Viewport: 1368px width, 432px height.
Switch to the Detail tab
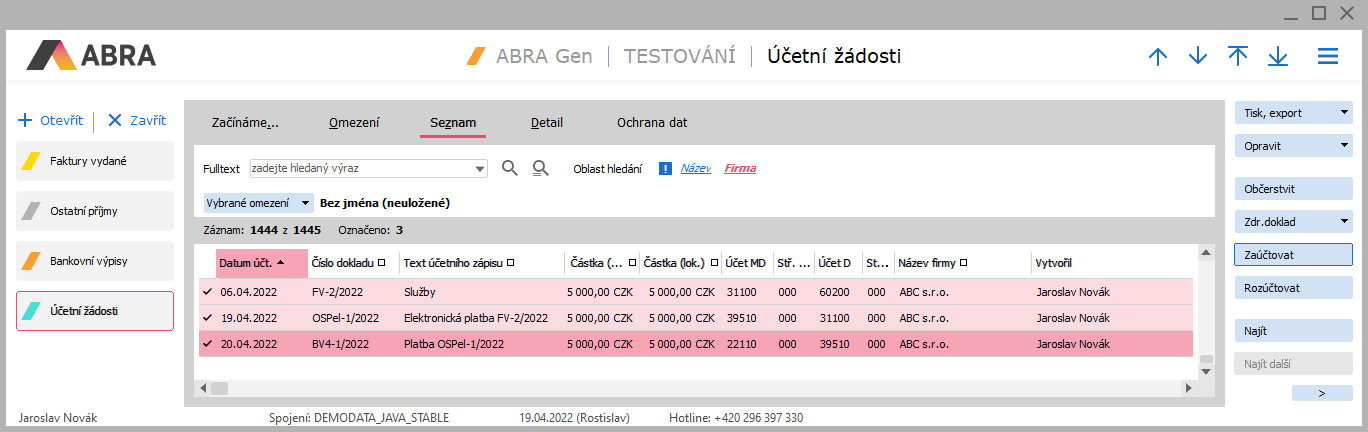(x=547, y=123)
